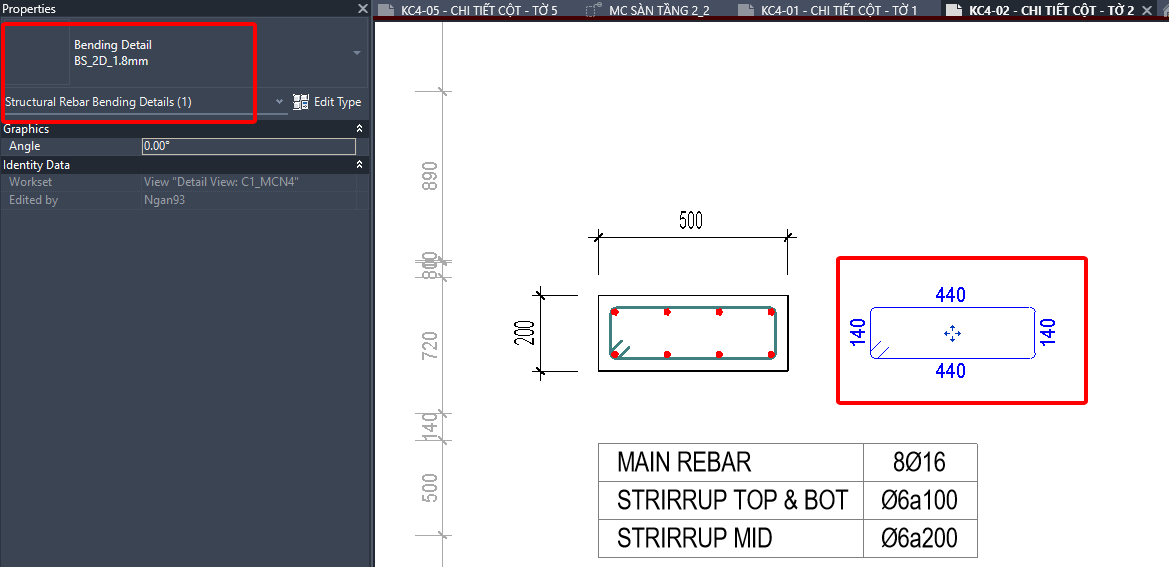Select the green stirrup in column section
Screen dimensions: 1169x567
coord(693,308)
